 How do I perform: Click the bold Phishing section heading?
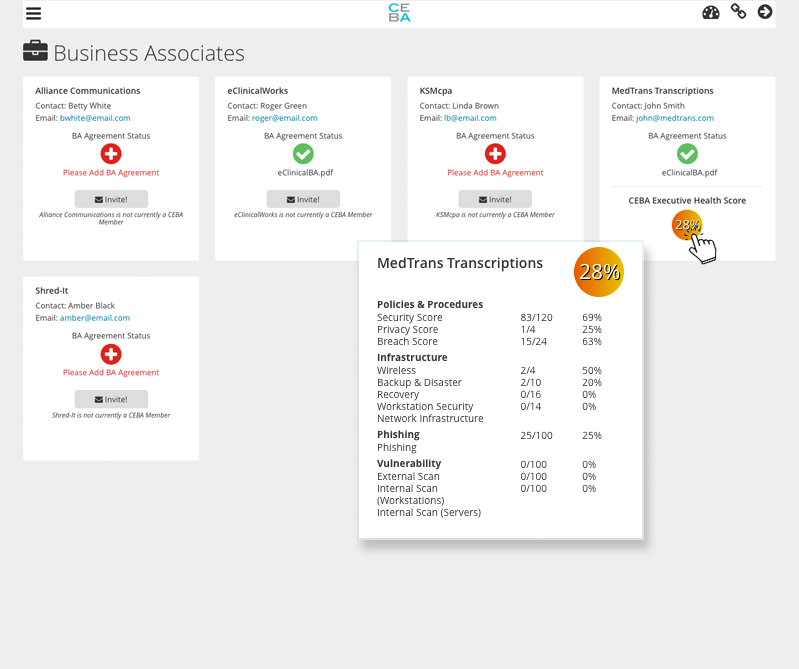398,435
